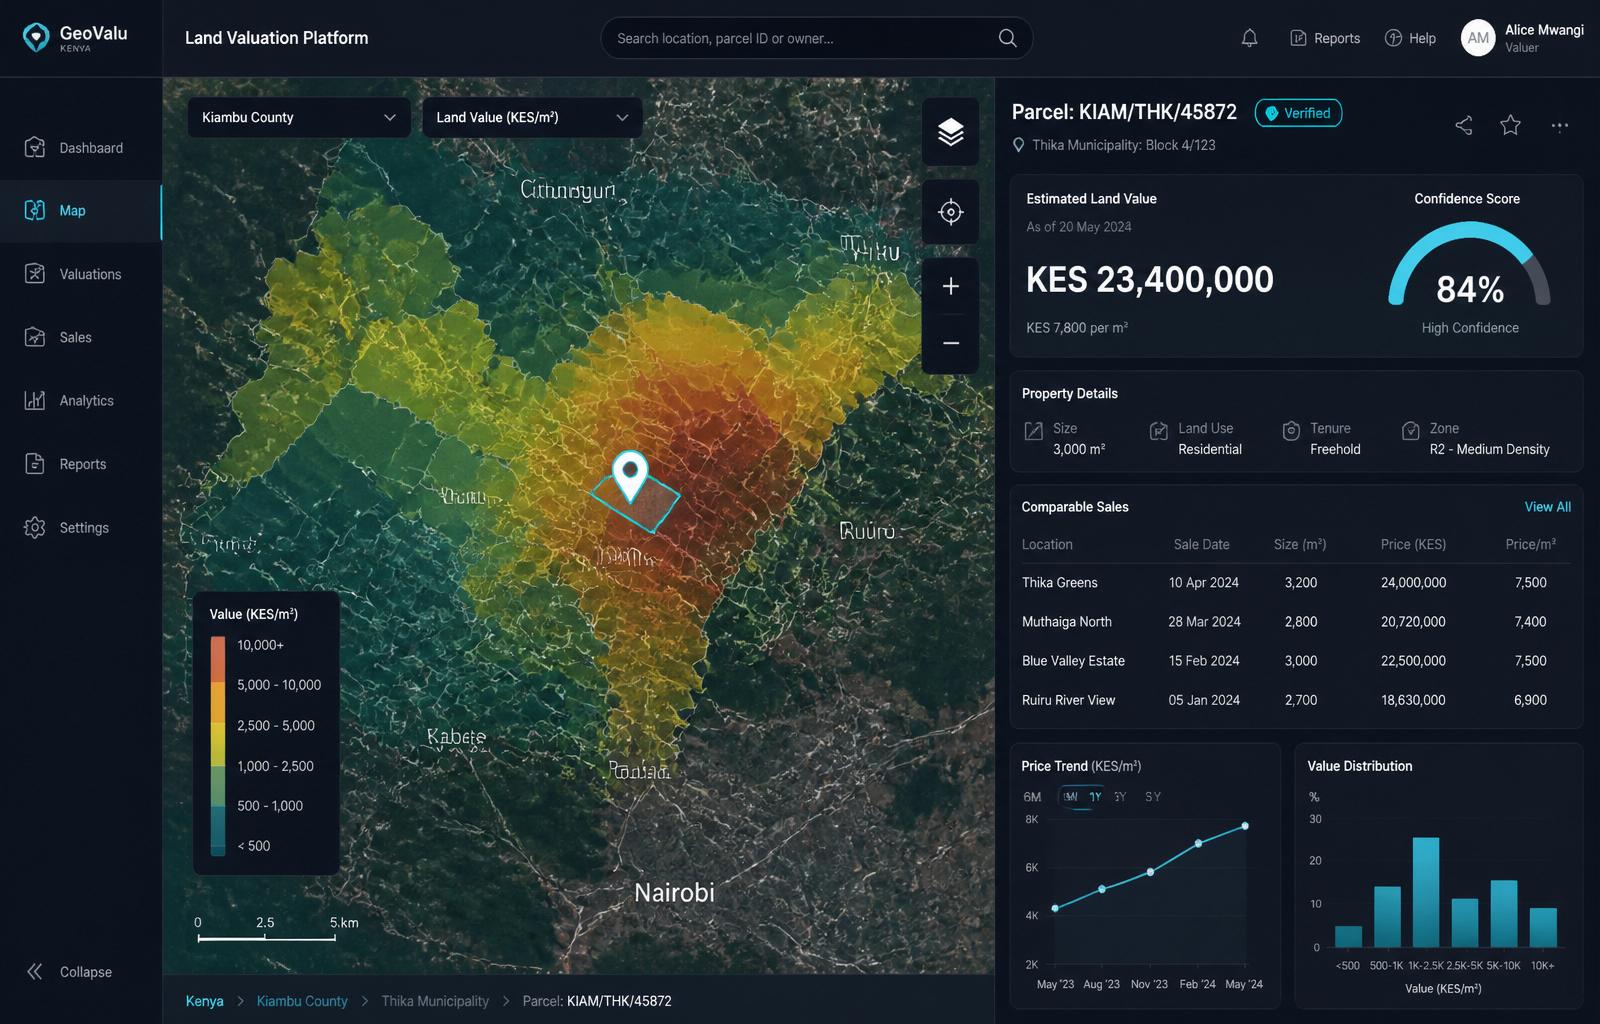The width and height of the screenshot is (1600, 1024).
Task: Open the parcel more options menu
Action: tap(1560, 126)
